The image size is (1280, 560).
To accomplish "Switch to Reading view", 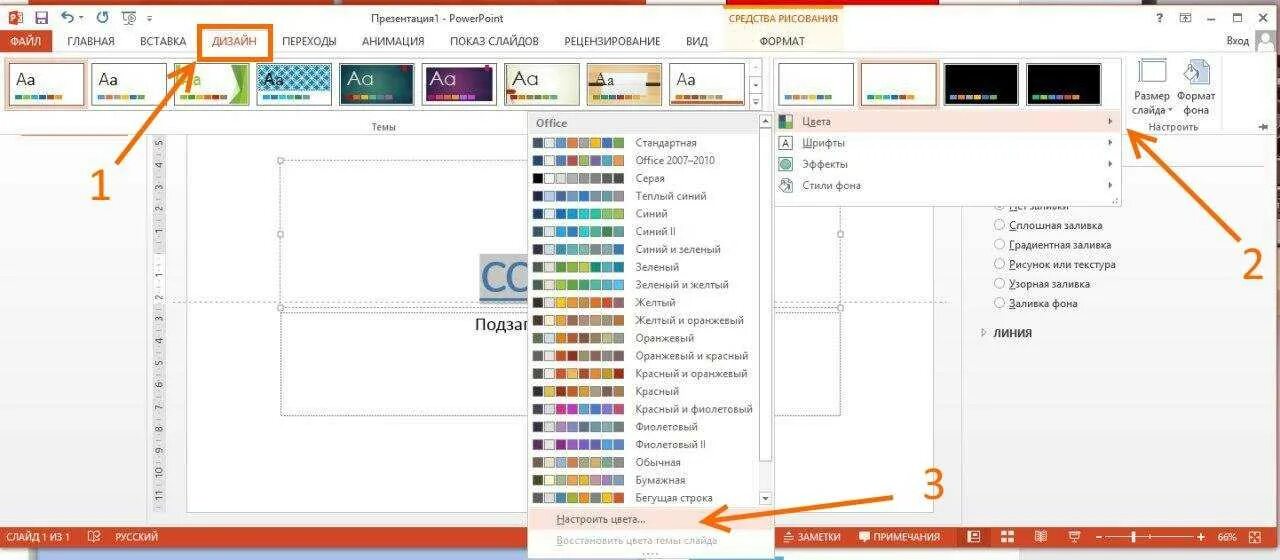I will pyautogui.click(x=1041, y=537).
